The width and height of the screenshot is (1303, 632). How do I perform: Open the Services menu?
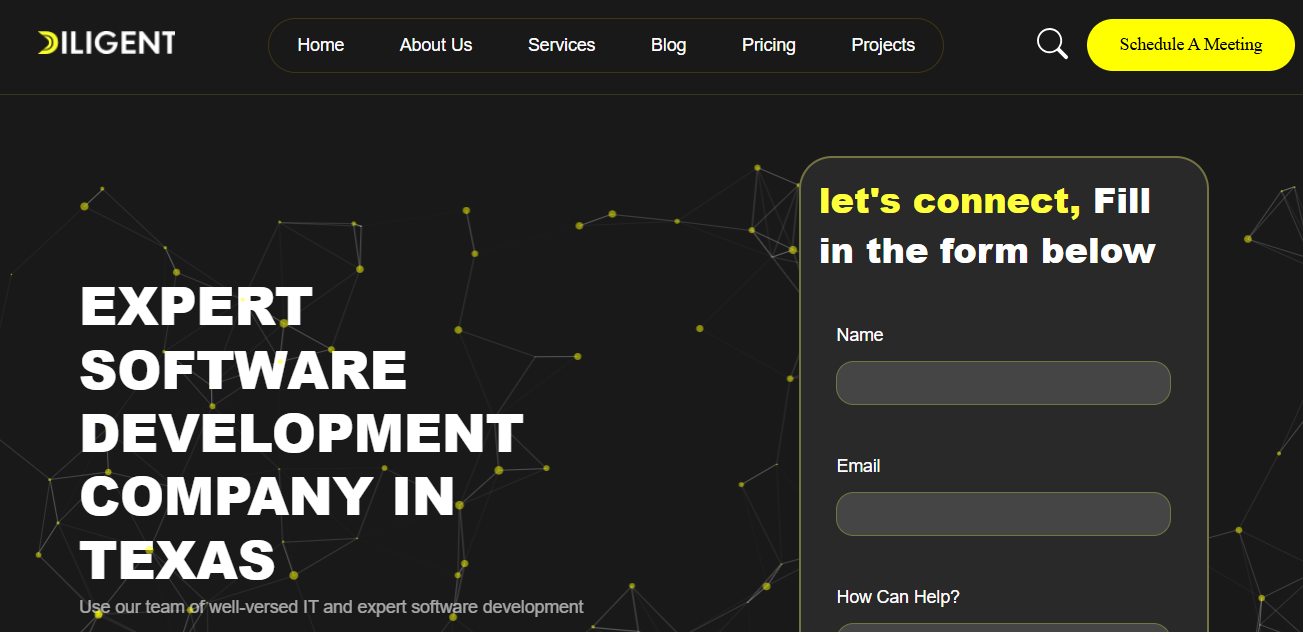(561, 44)
